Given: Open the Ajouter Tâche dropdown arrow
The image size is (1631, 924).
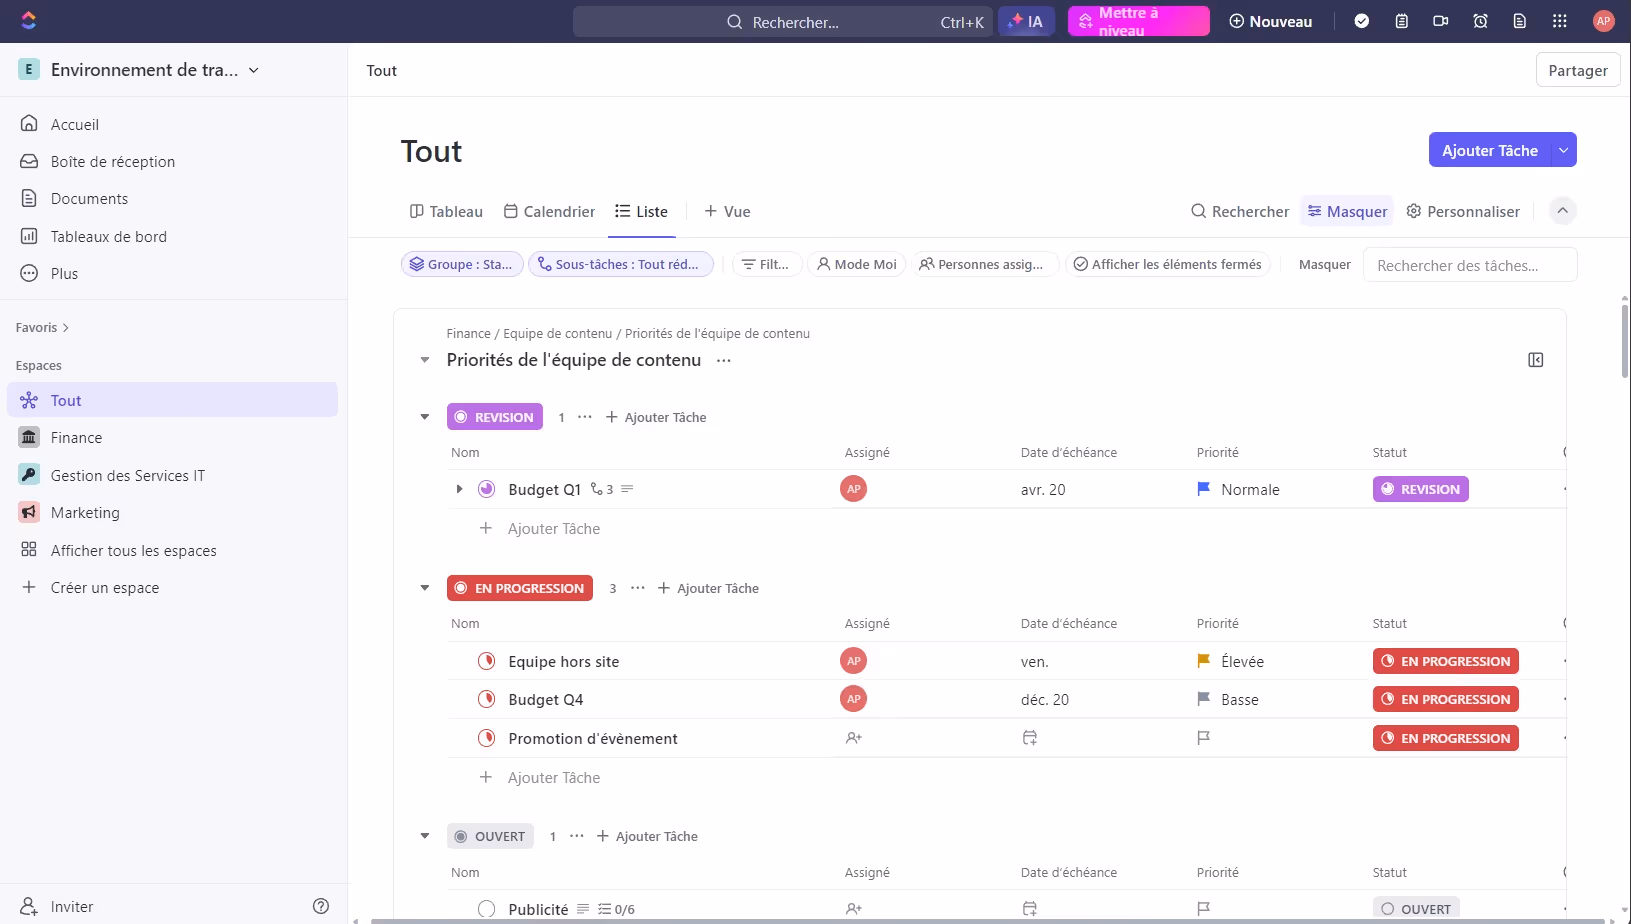Looking at the screenshot, I should pos(1564,150).
